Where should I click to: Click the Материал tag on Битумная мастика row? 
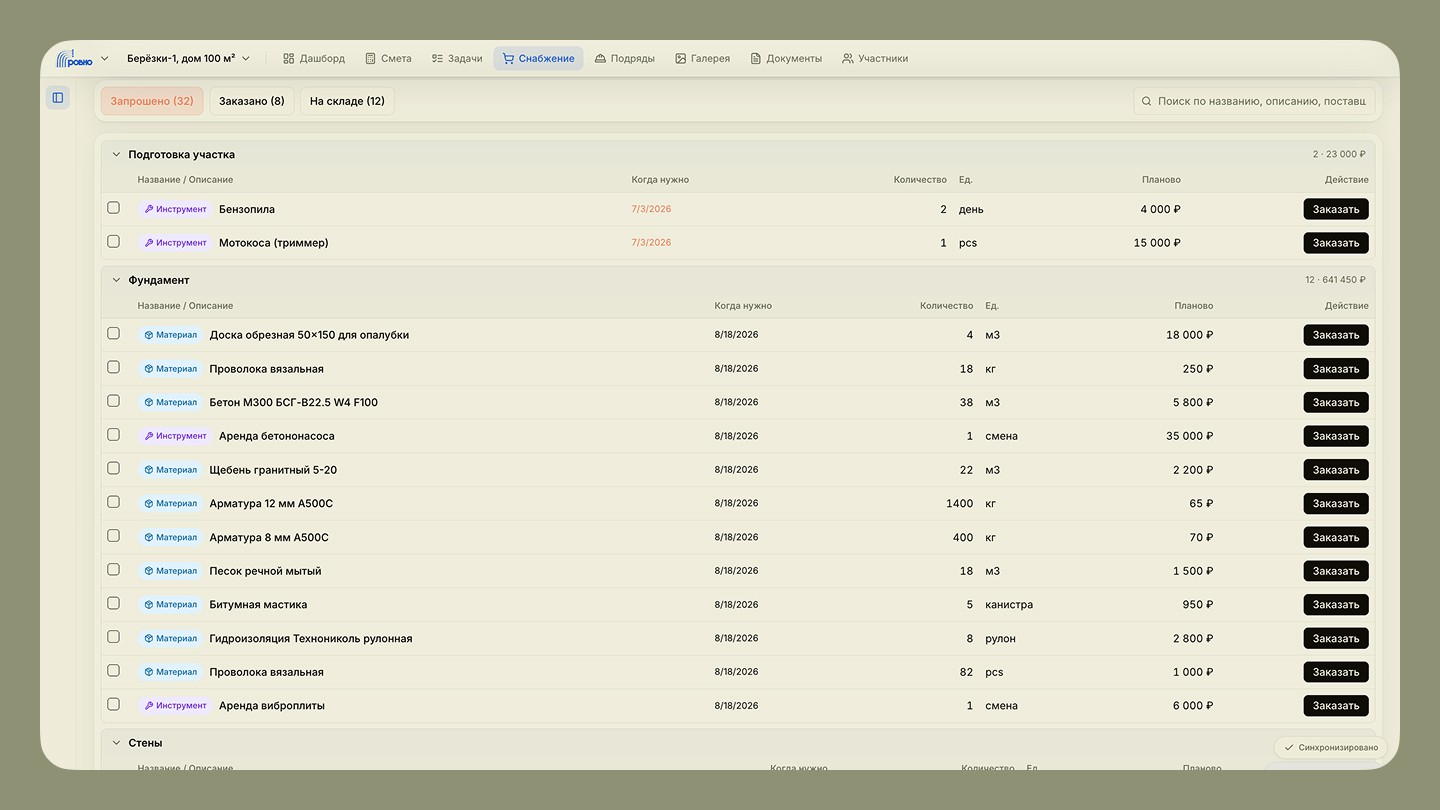pyautogui.click(x=170, y=605)
